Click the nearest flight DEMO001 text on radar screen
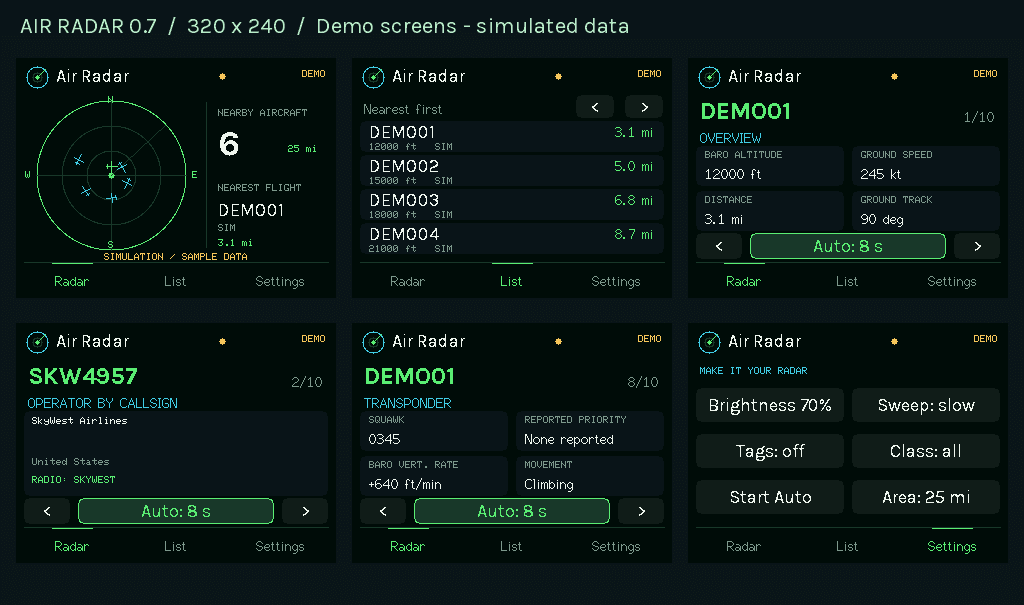Screen dimensions: 1024x605 tap(251, 210)
